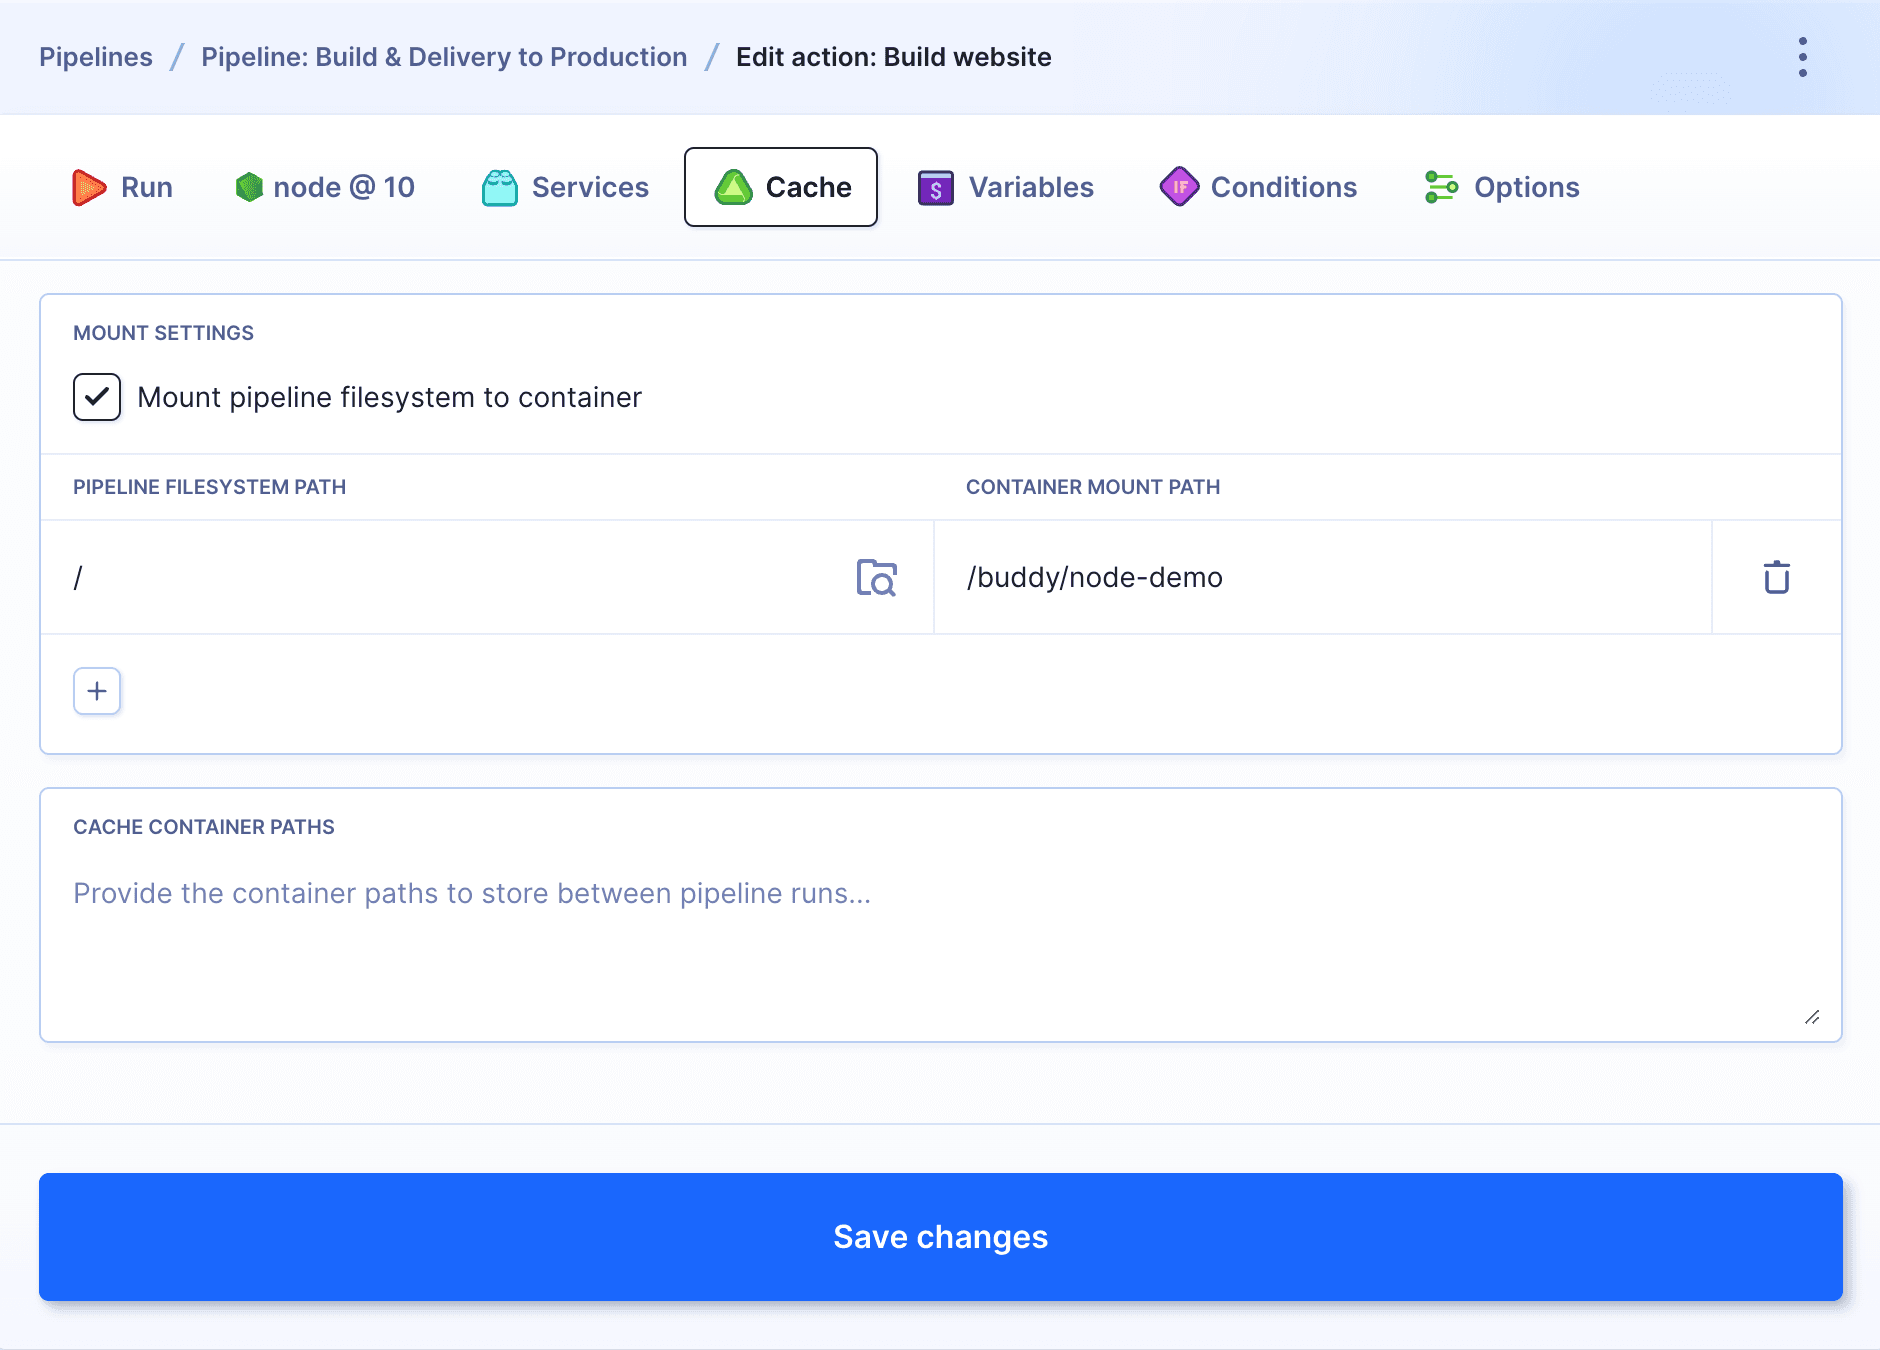This screenshot has height=1350, width=1880.
Task: Click the orange Run play icon
Action: coord(89,187)
